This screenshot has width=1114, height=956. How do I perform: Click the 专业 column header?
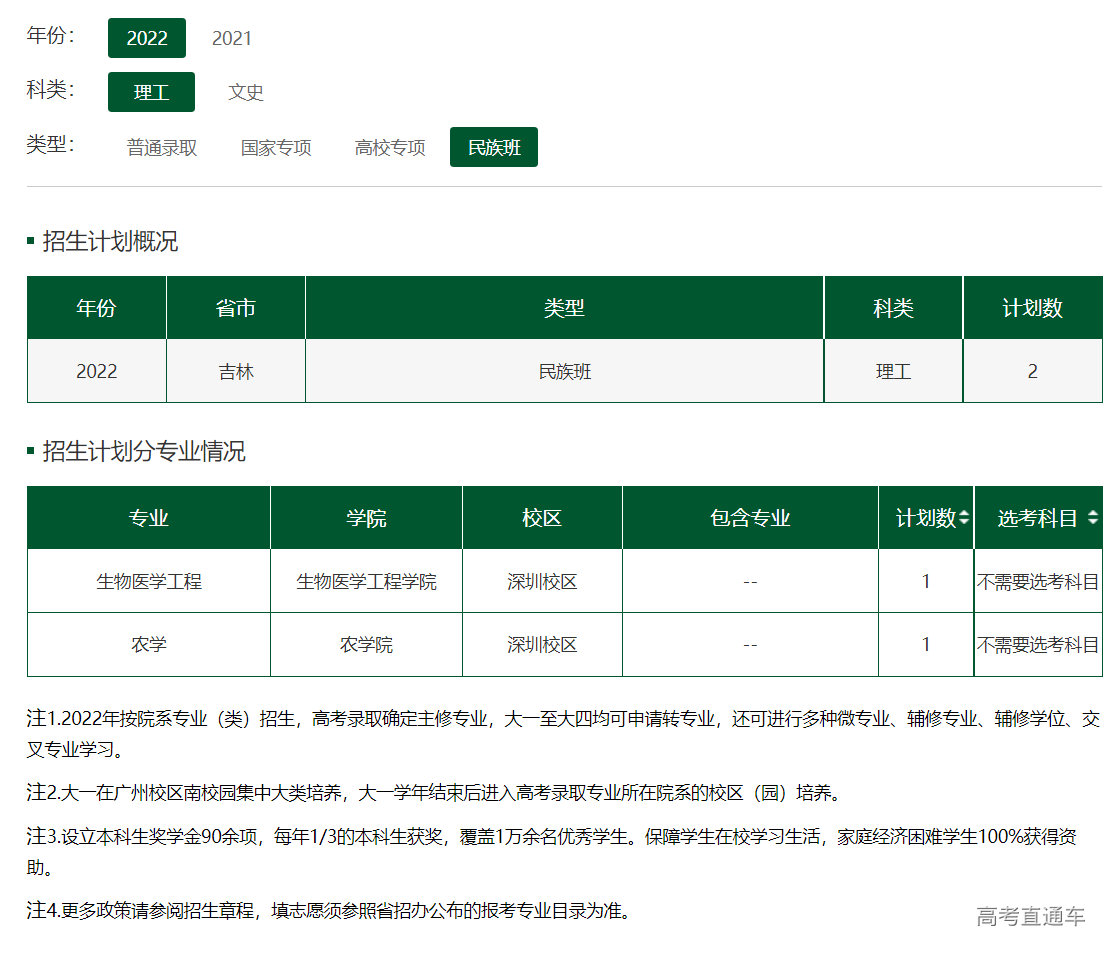(148, 518)
